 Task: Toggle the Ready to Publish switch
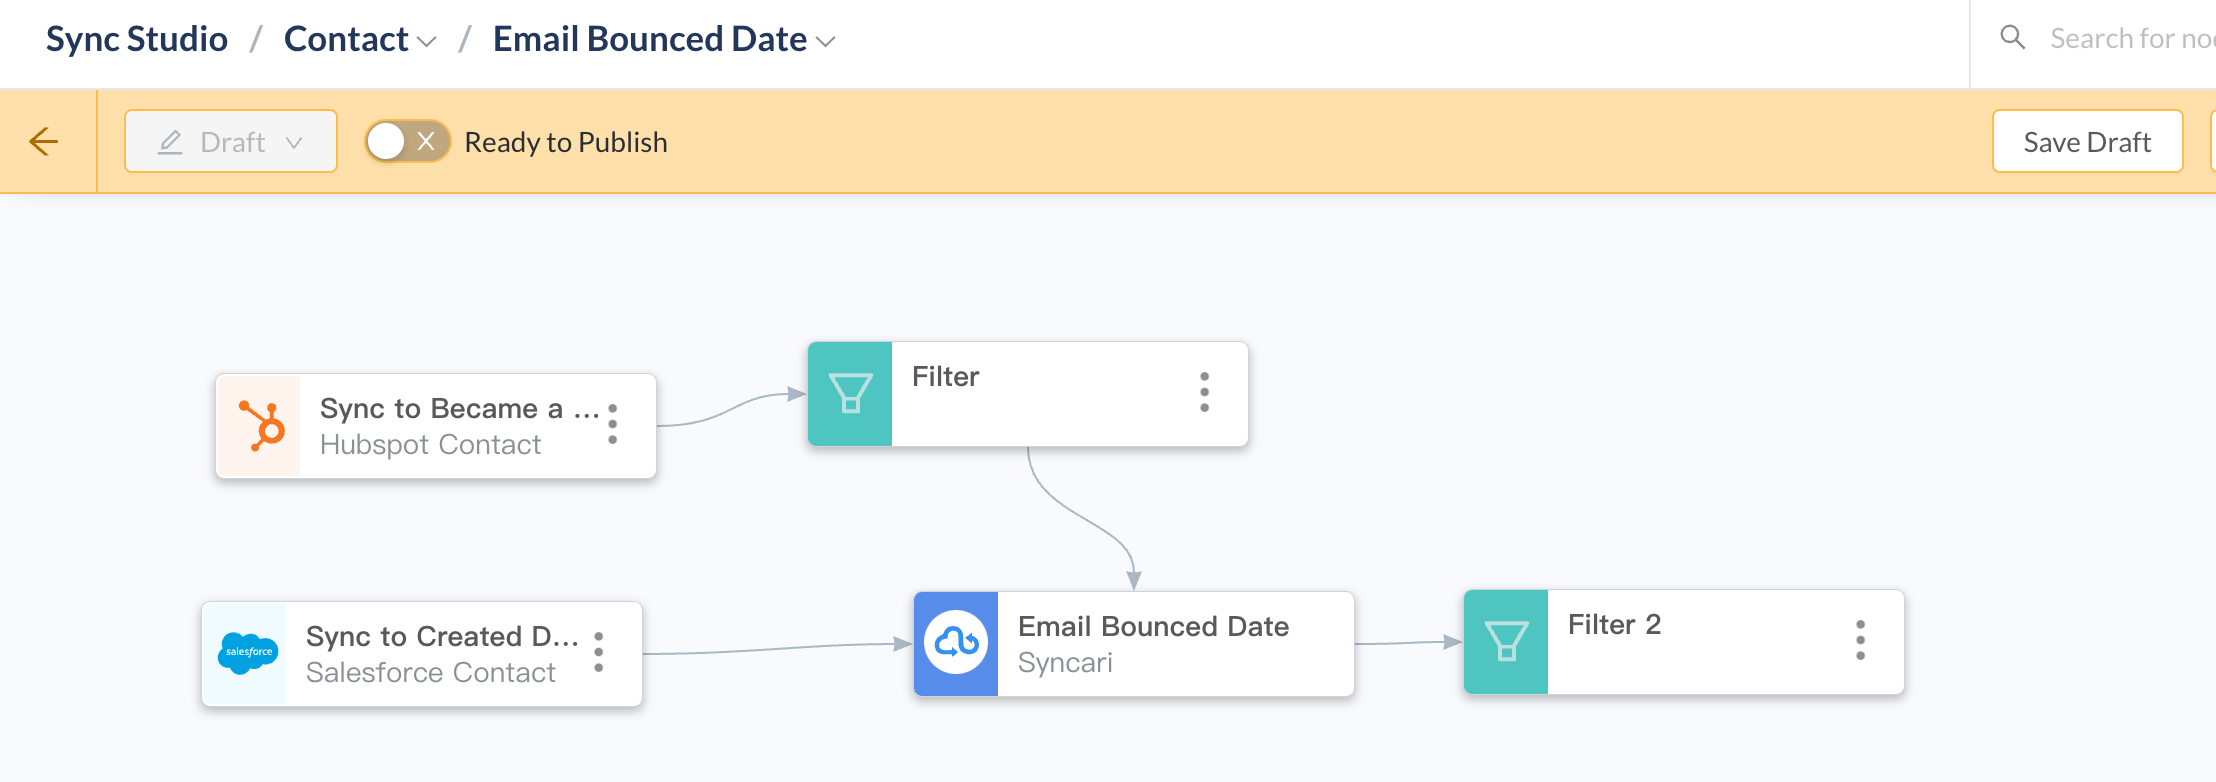tap(407, 141)
